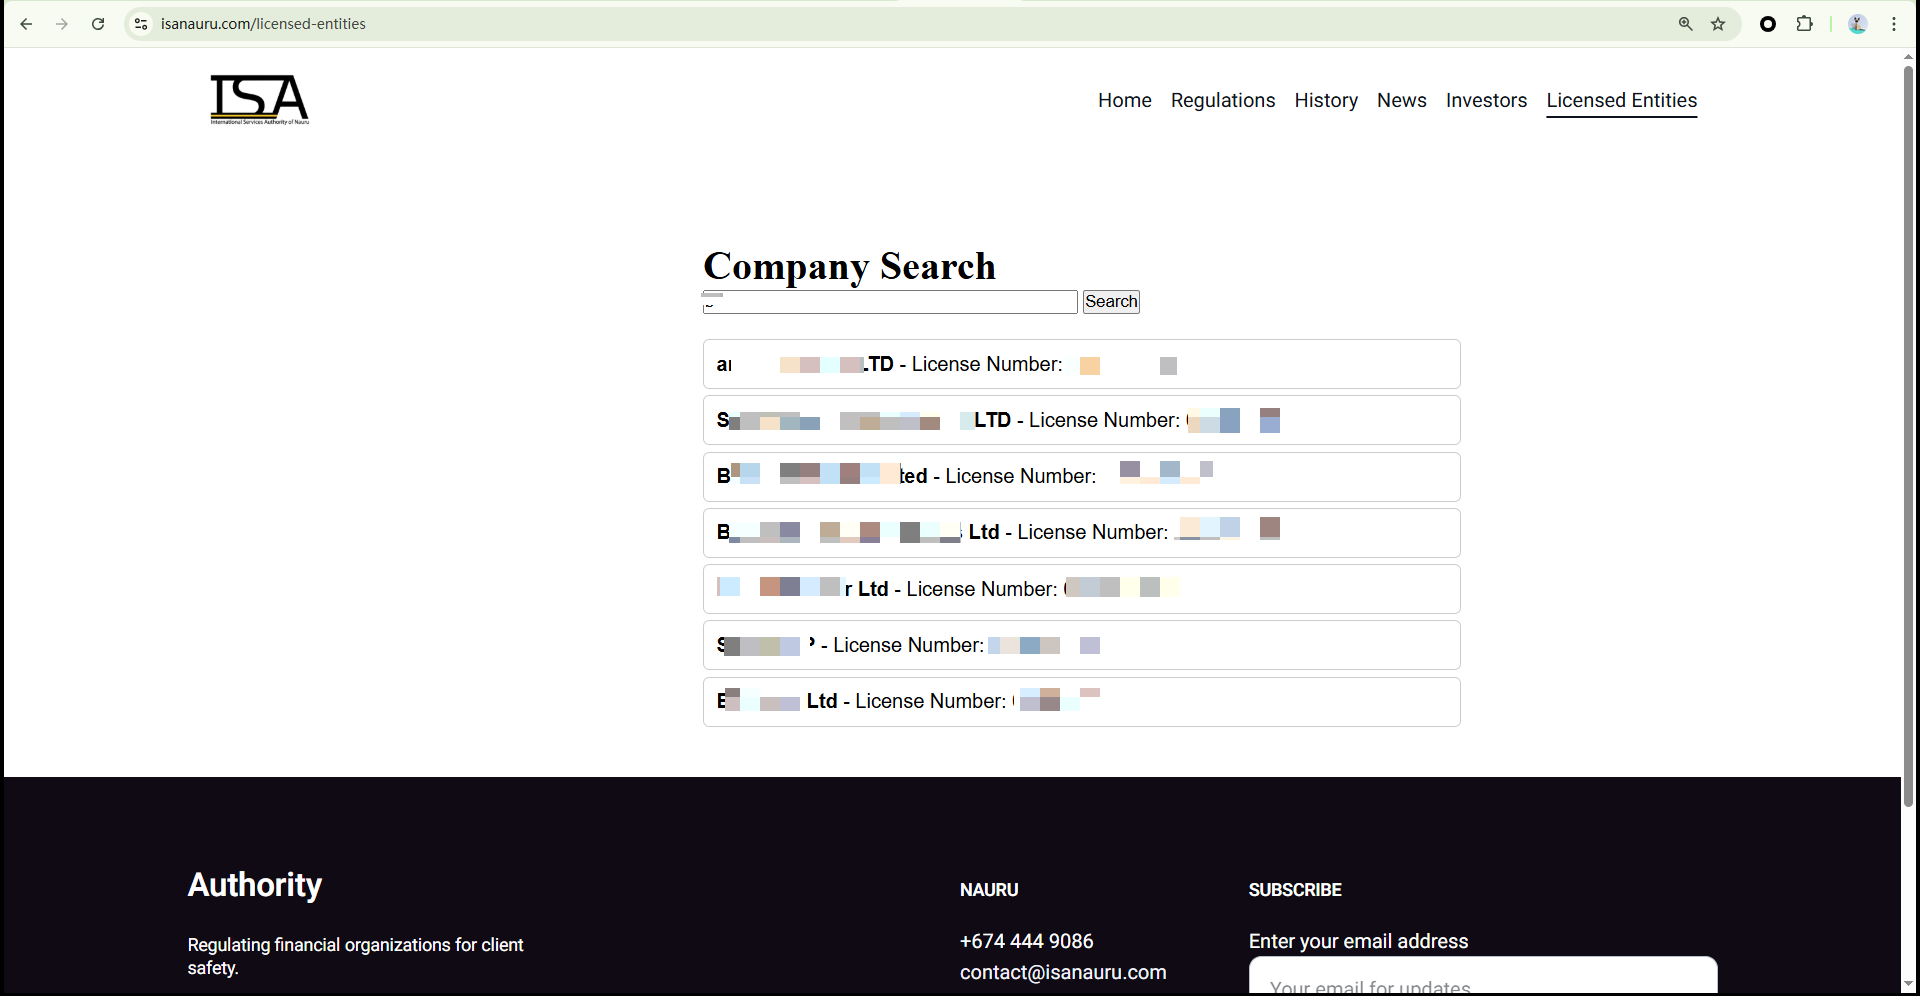This screenshot has height=996, width=1920.
Task: Click the browser forward arrow
Action: click(x=62, y=24)
